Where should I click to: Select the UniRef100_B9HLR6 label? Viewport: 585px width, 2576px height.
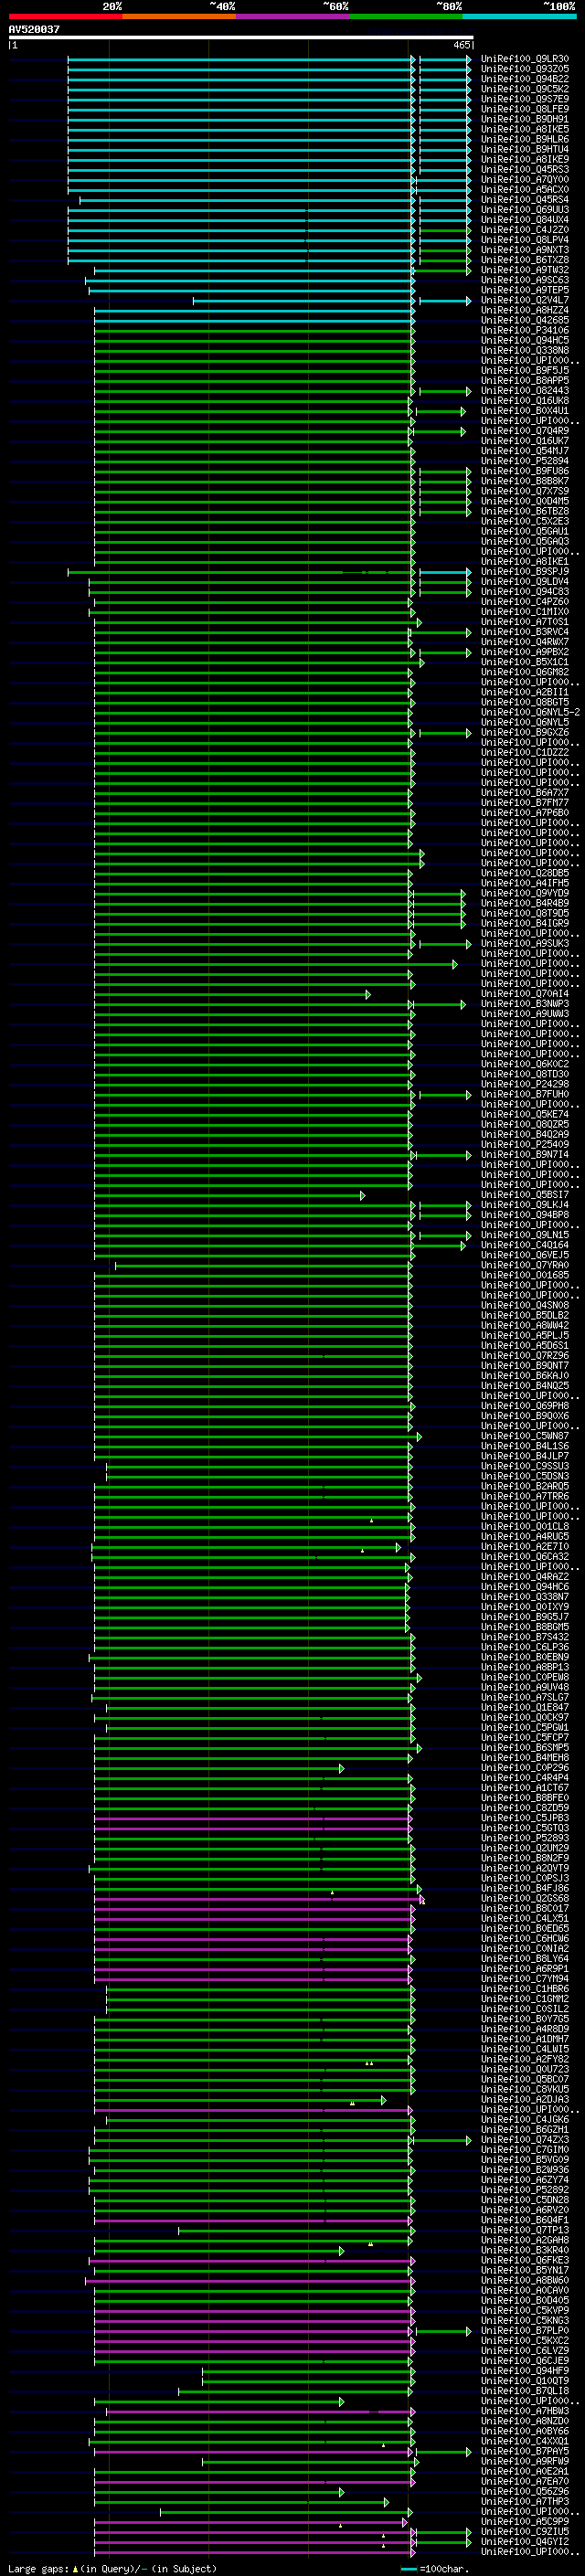(525, 139)
